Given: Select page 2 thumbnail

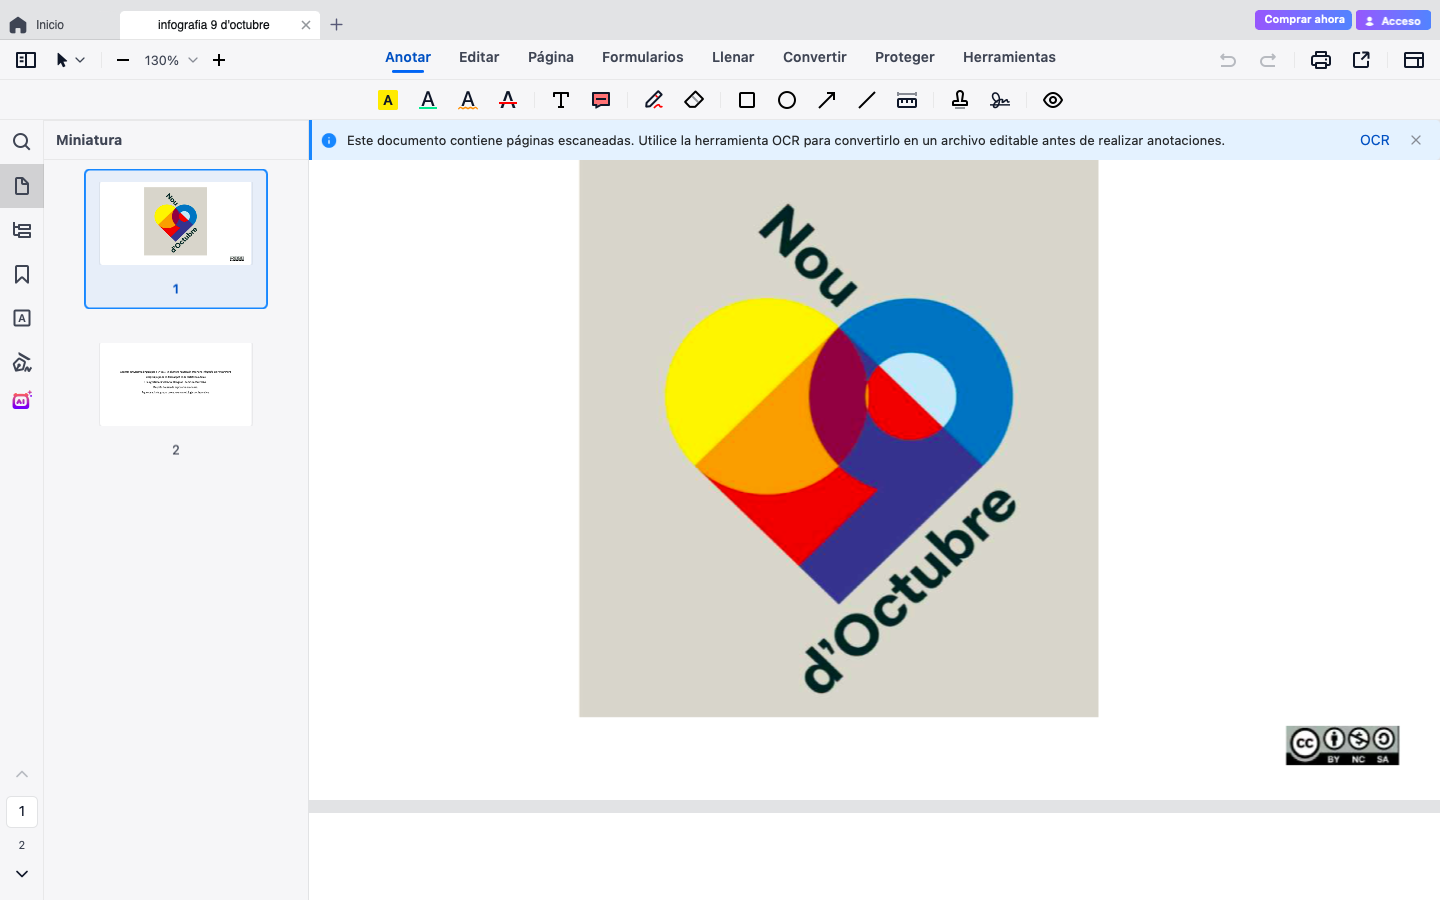Looking at the screenshot, I should tap(176, 385).
